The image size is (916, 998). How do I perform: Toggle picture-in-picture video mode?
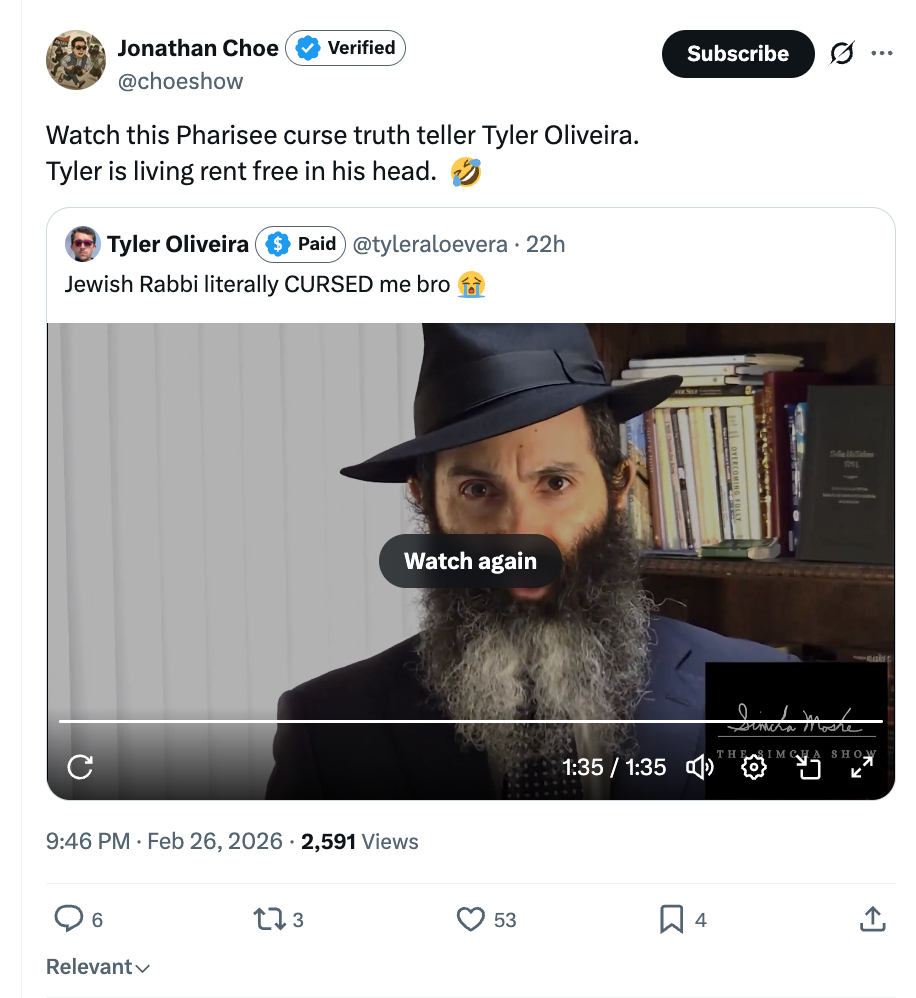point(807,767)
